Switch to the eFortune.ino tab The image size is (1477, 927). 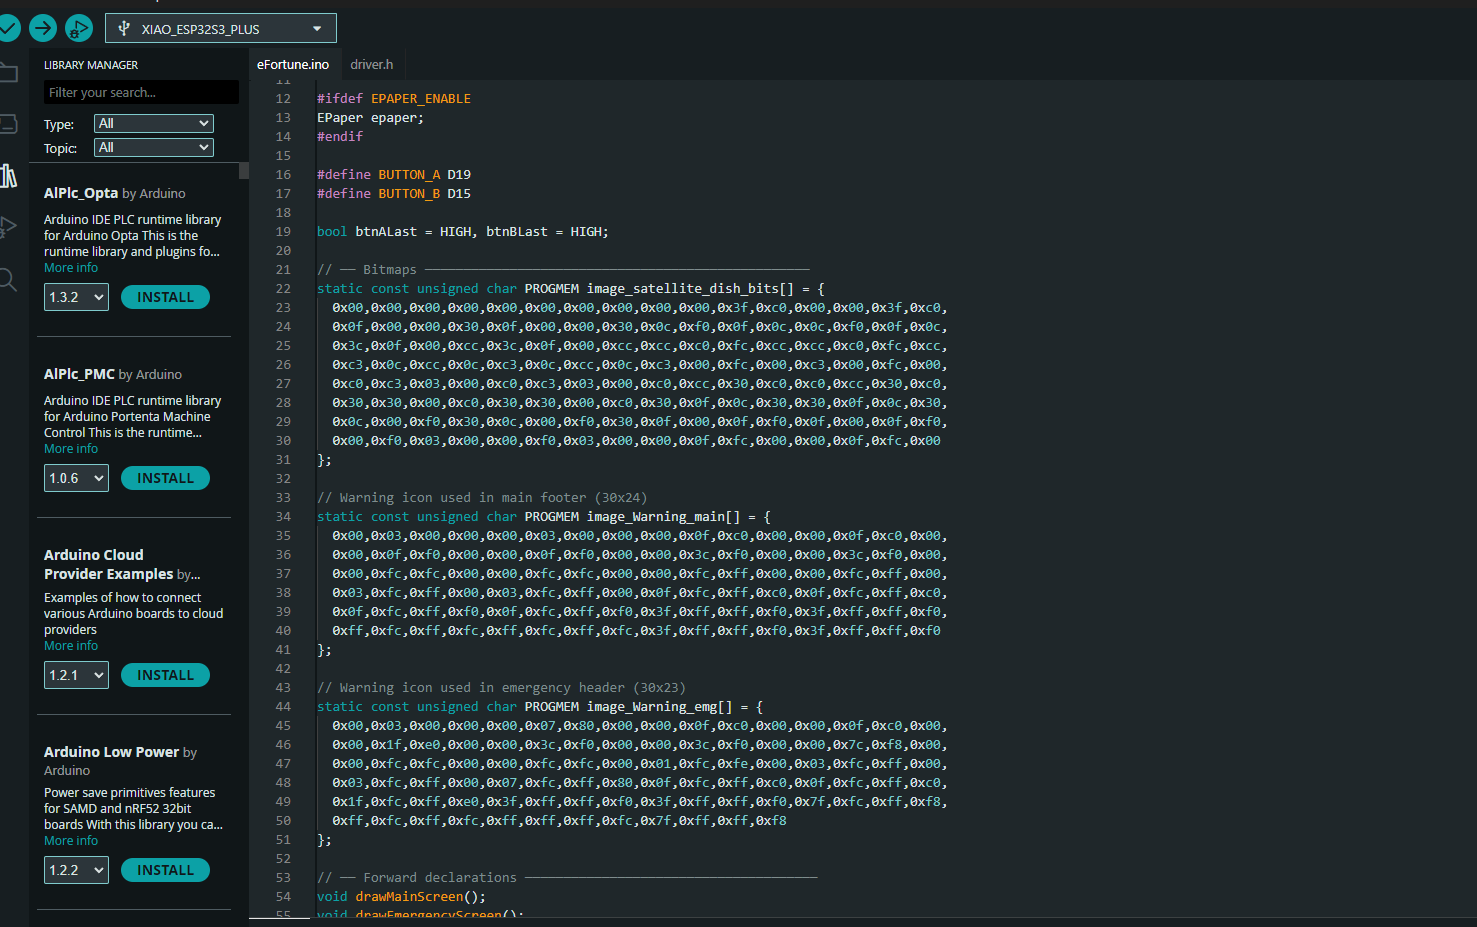pyautogui.click(x=293, y=64)
